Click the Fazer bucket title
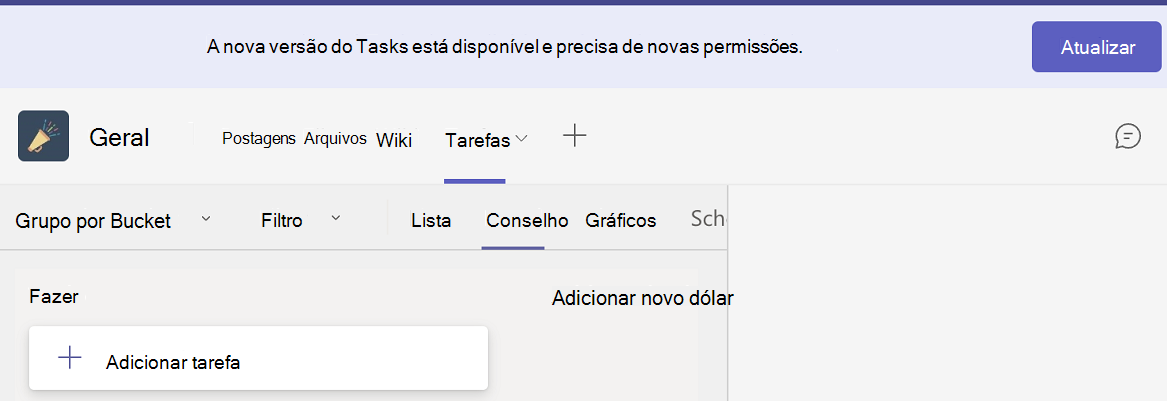Viewport: 1167px width, 401px height. 53,297
